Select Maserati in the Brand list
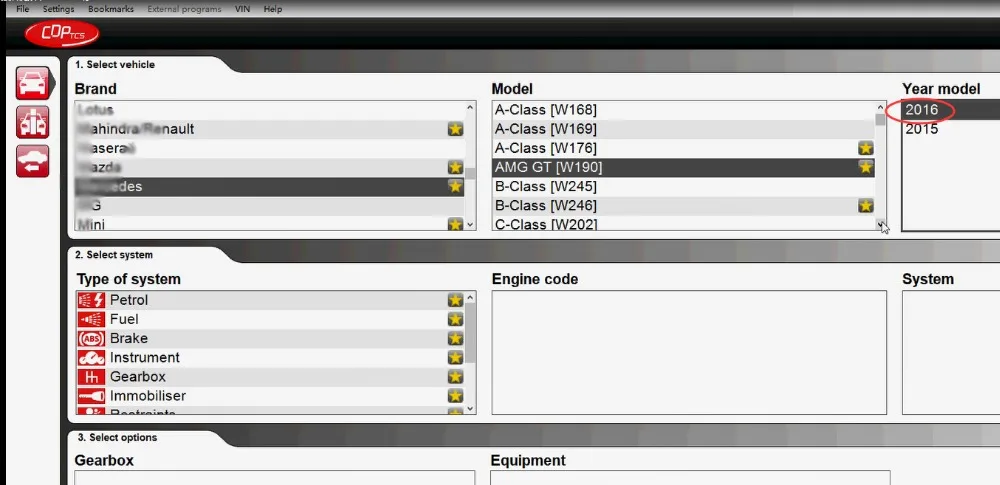 click(x=270, y=148)
